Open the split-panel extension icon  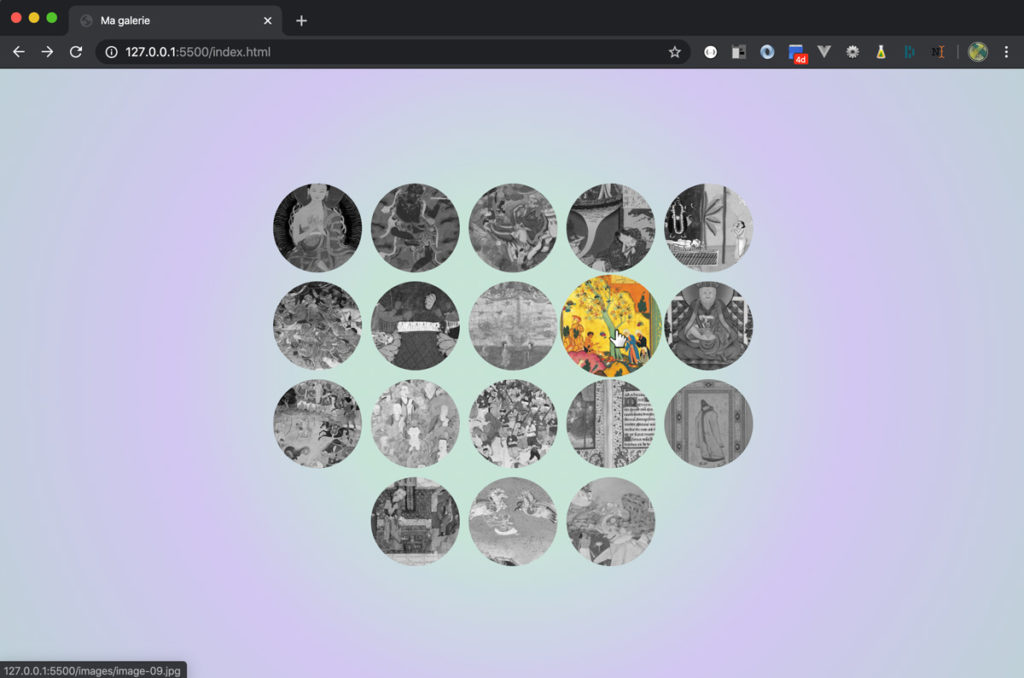(739, 52)
